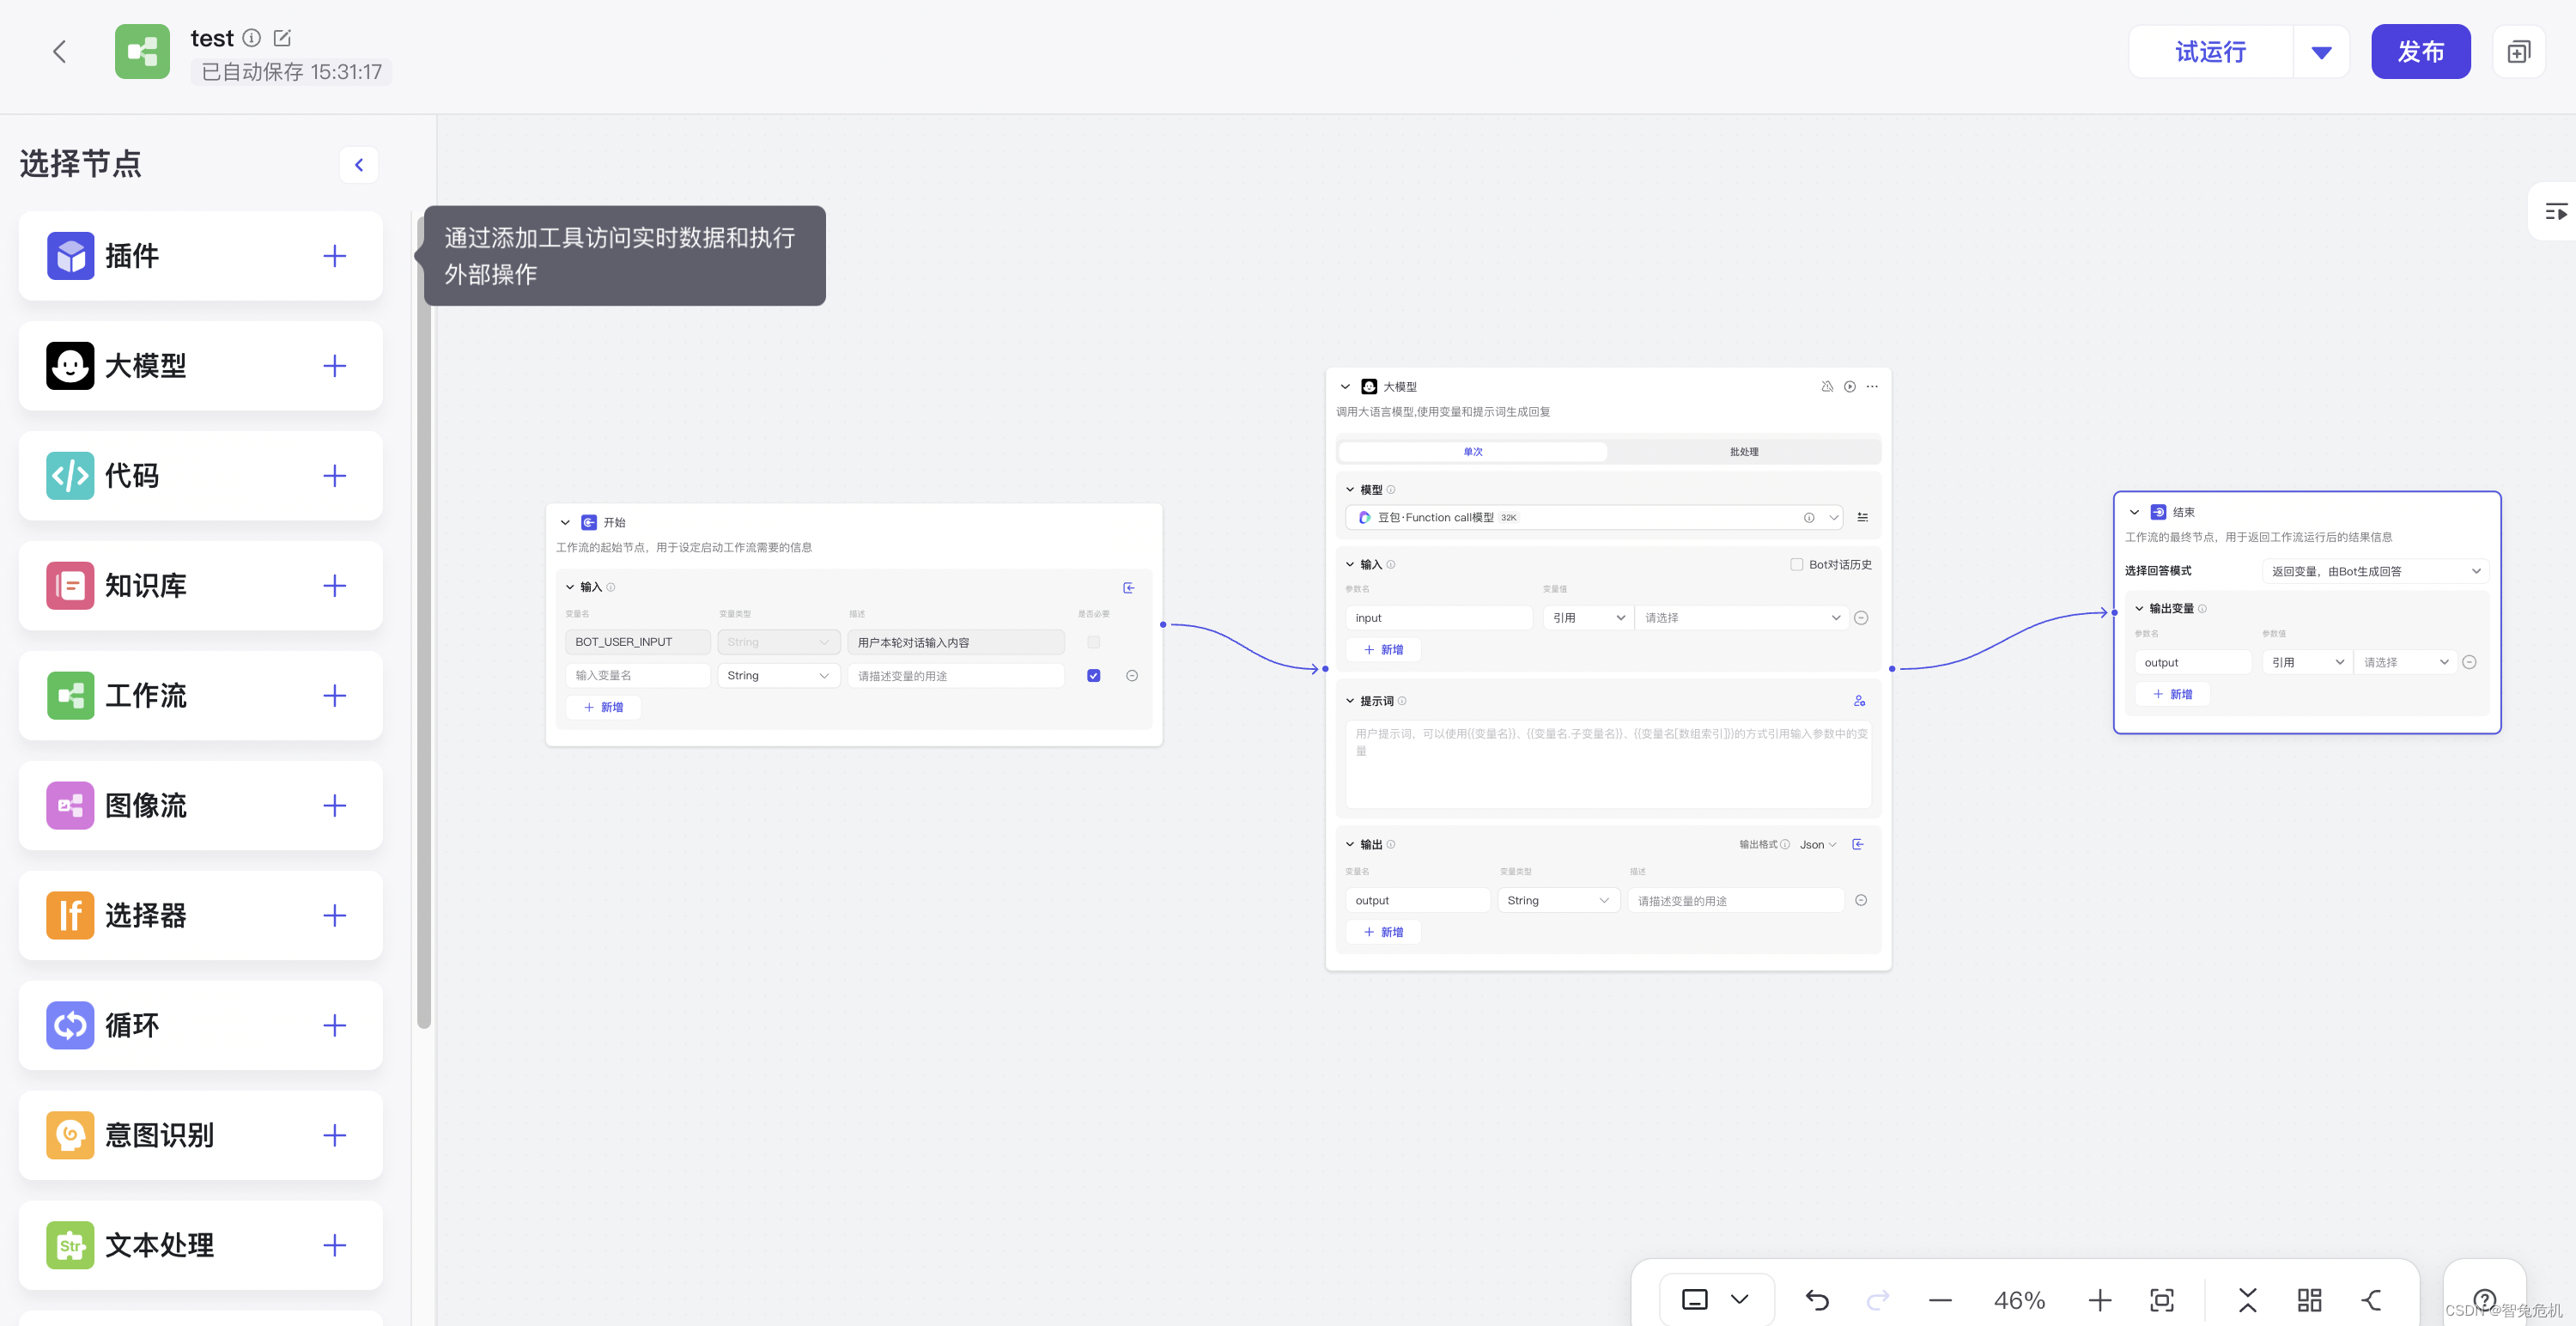2576x1326 pixels.
Task: Uncheck the required checkbox for the new variable
Action: click(1093, 675)
